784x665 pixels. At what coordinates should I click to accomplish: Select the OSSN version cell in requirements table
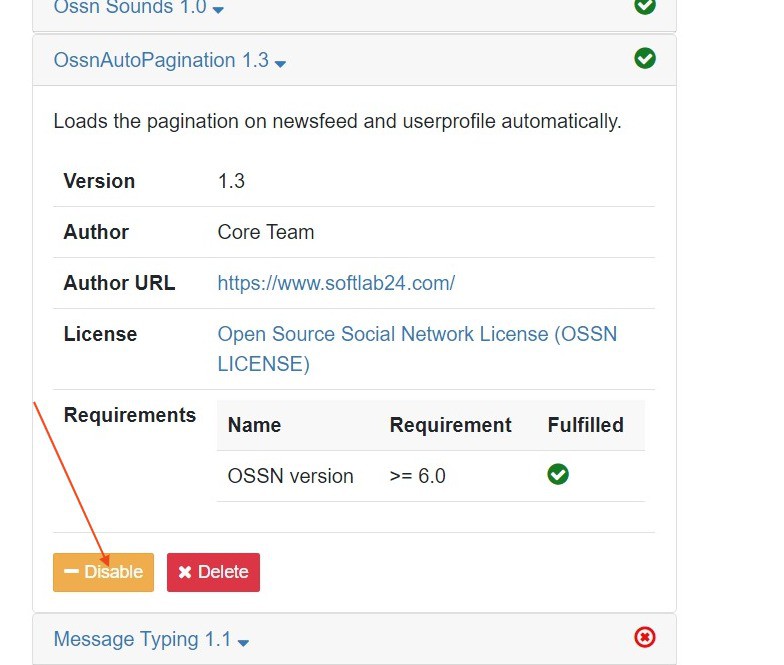290,476
